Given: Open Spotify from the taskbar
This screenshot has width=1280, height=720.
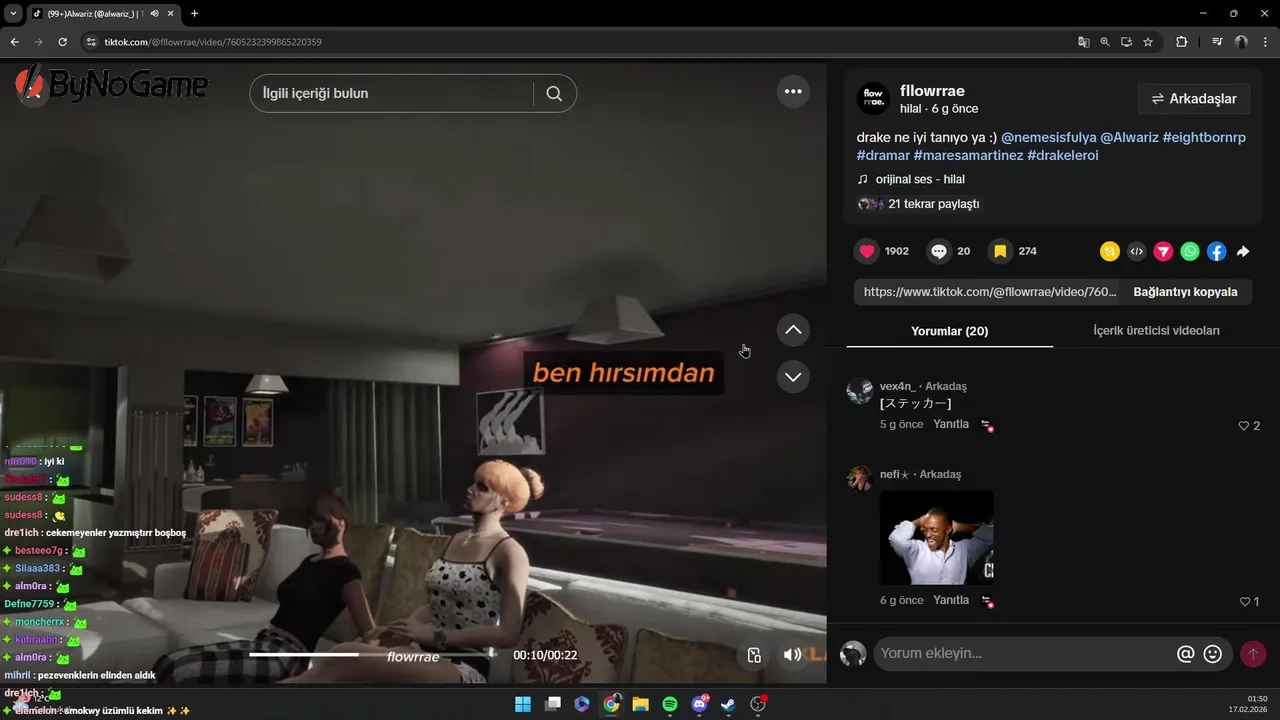Looking at the screenshot, I should click(x=670, y=704).
